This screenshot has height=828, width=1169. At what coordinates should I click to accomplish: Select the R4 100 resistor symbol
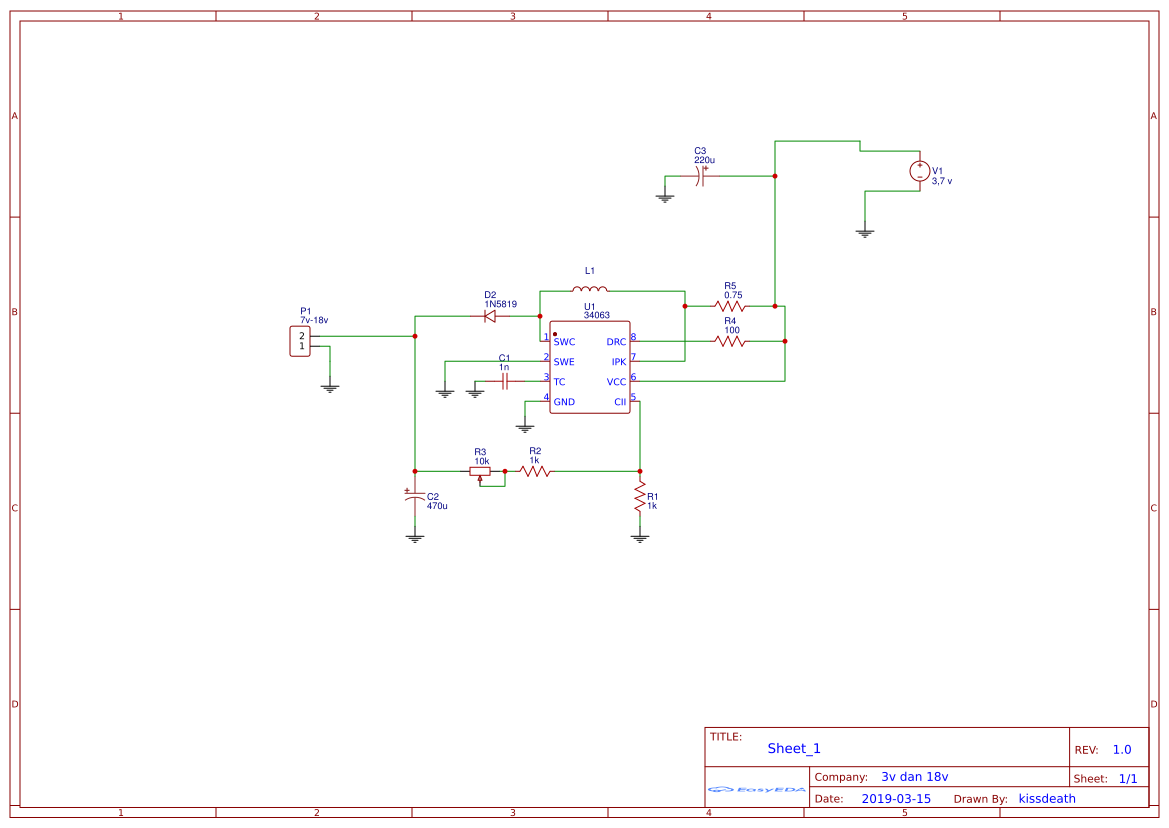pyautogui.click(x=731, y=340)
